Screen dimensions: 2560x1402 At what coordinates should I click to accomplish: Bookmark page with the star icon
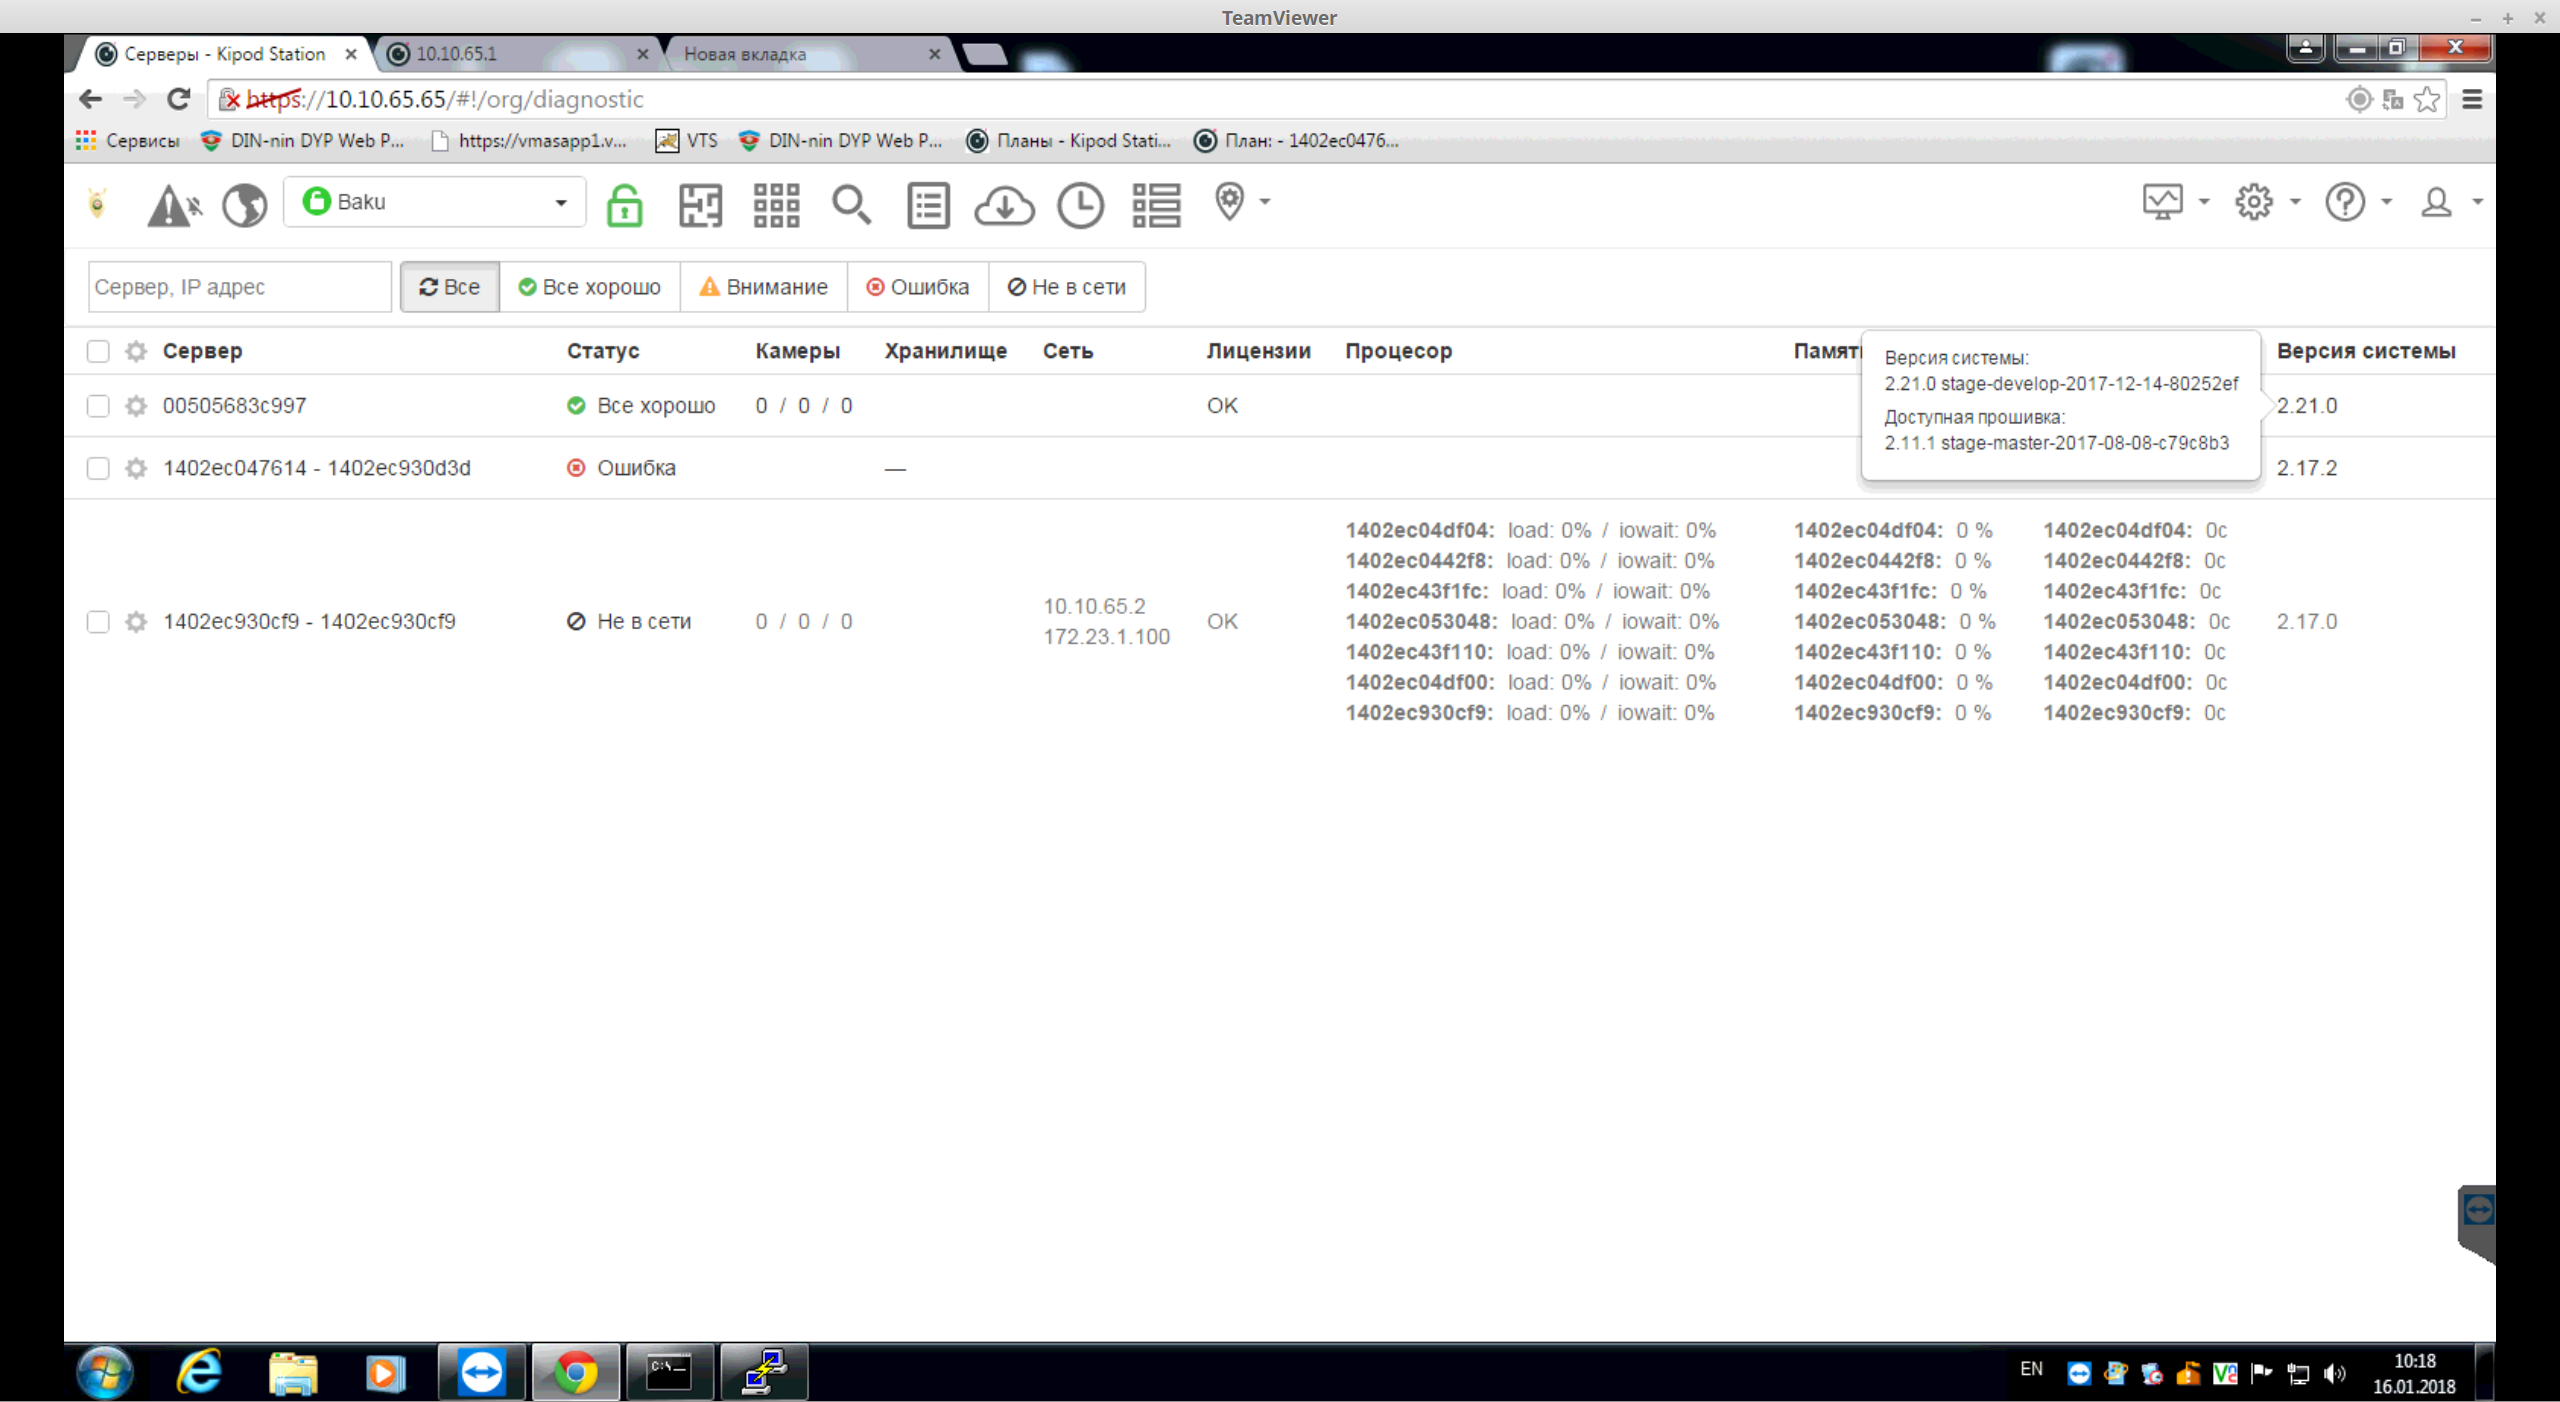click(x=2426, y=99)
